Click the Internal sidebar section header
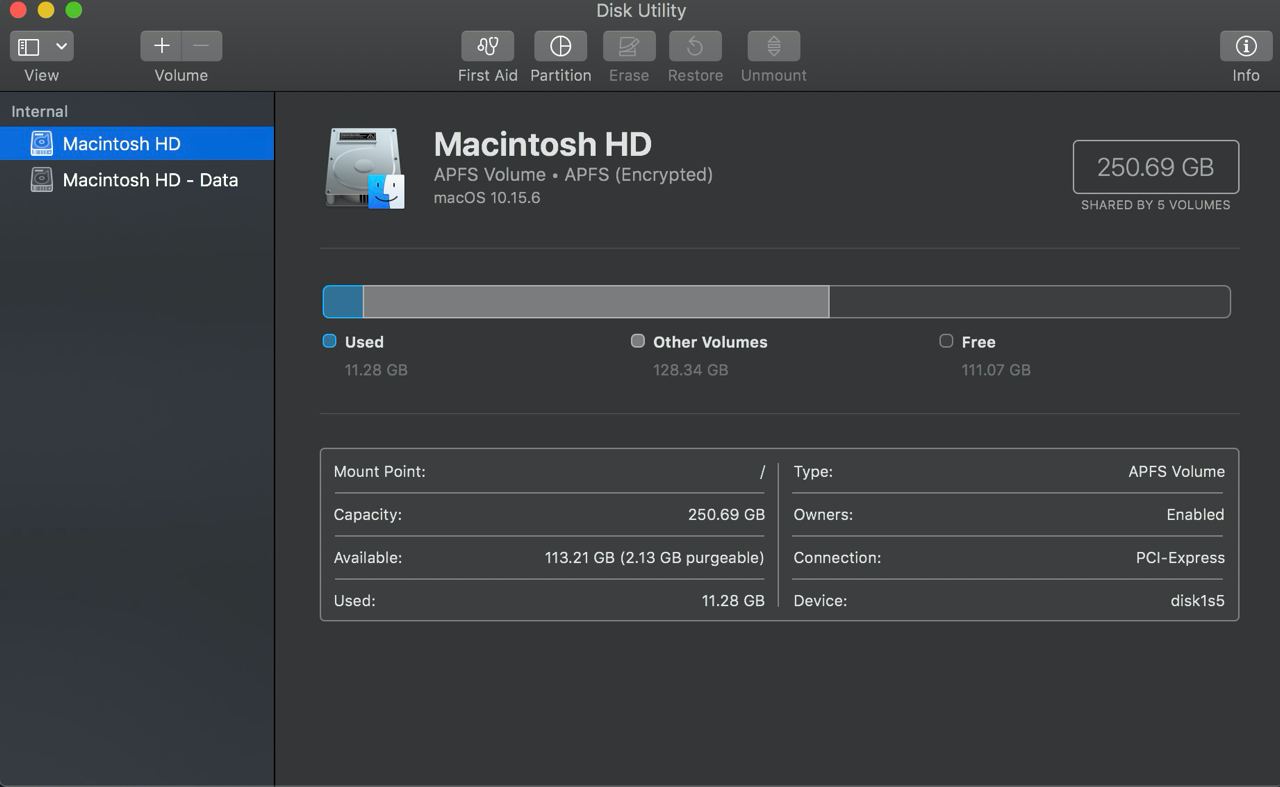Viewport: 1280px width, 787px height. [x=40, y=111]
